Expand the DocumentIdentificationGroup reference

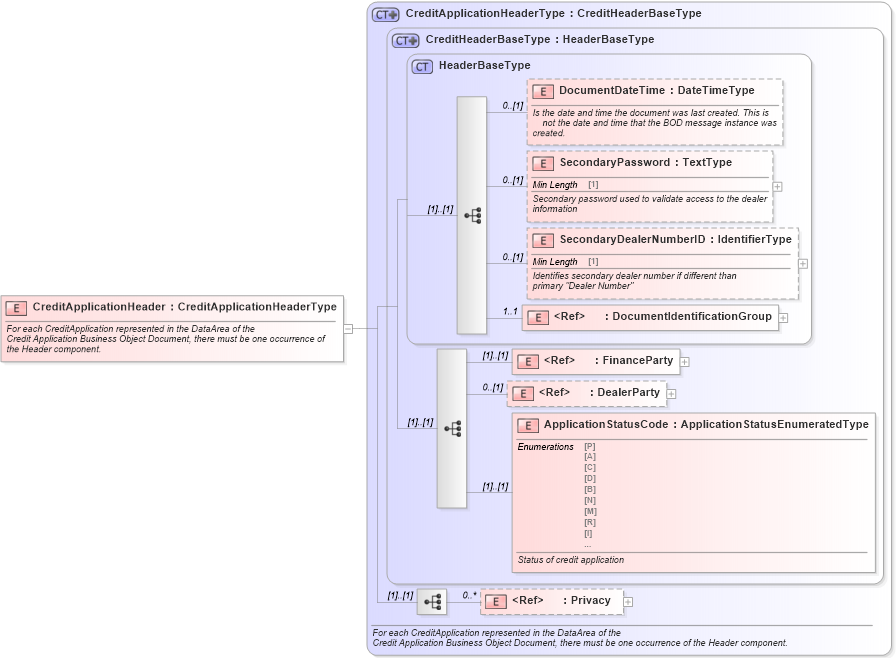(784, 316)
